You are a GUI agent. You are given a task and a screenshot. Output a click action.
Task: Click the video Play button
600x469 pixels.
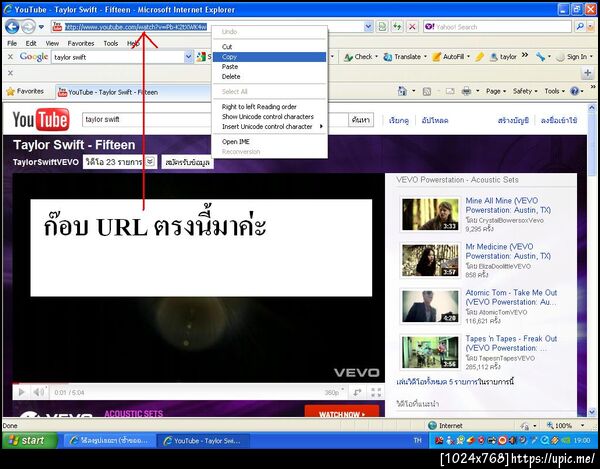[x=22, y=392]
